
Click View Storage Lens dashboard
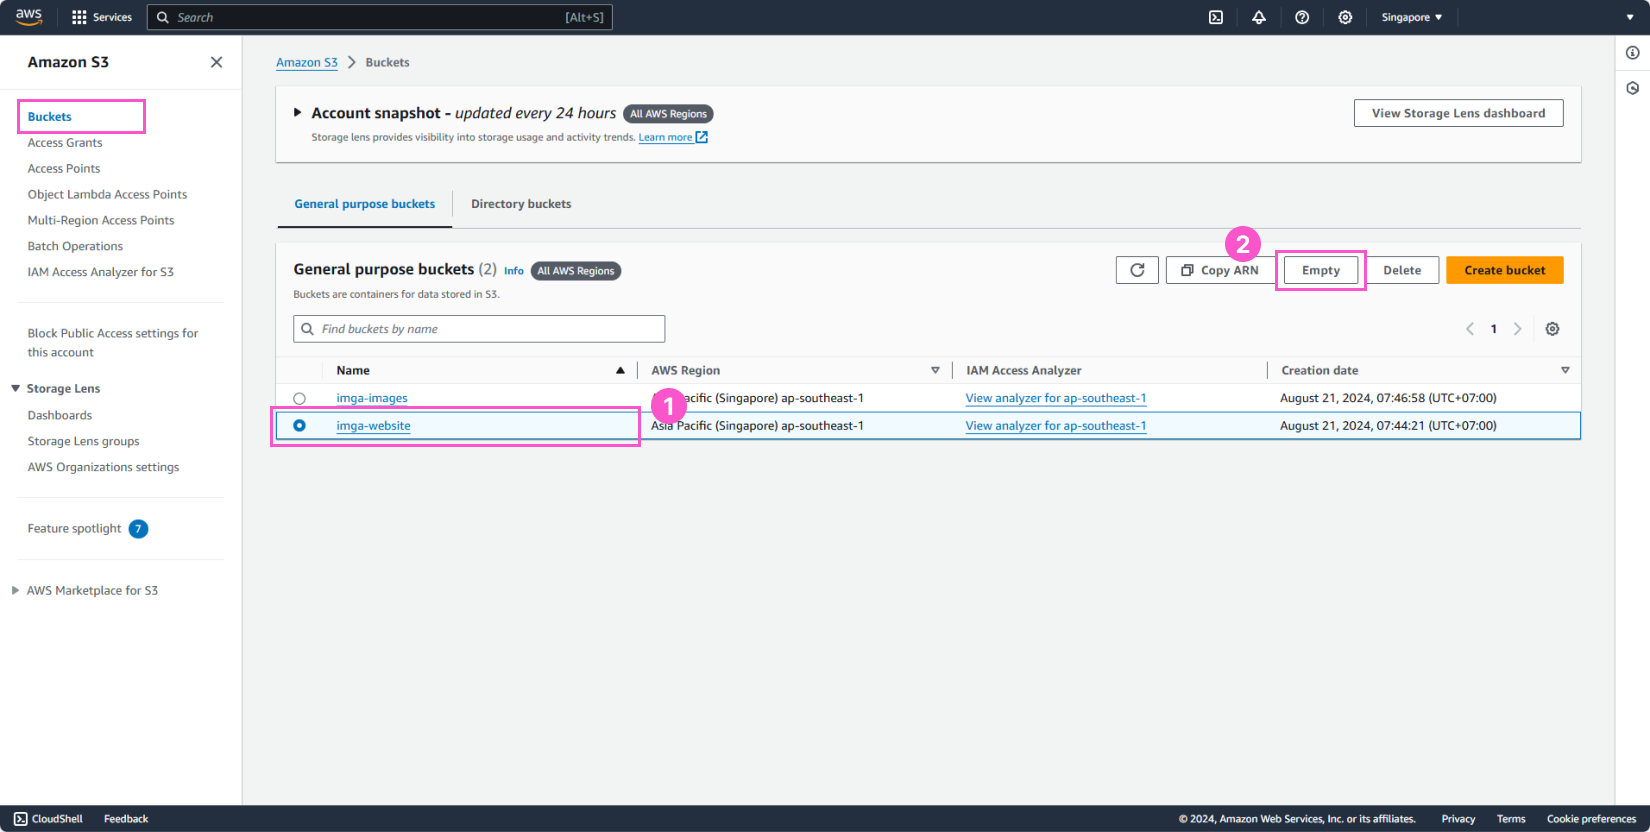click(1459, 113)
